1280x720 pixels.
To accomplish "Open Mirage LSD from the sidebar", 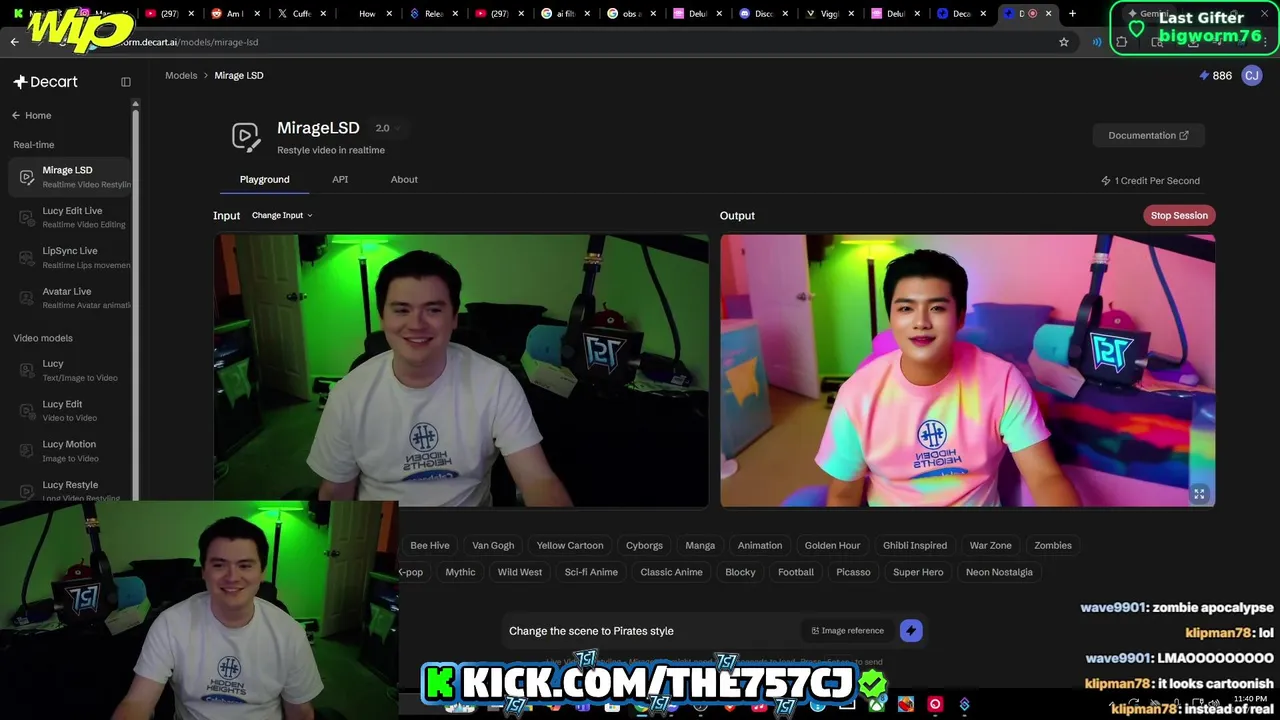I will (x=70, y=177).
